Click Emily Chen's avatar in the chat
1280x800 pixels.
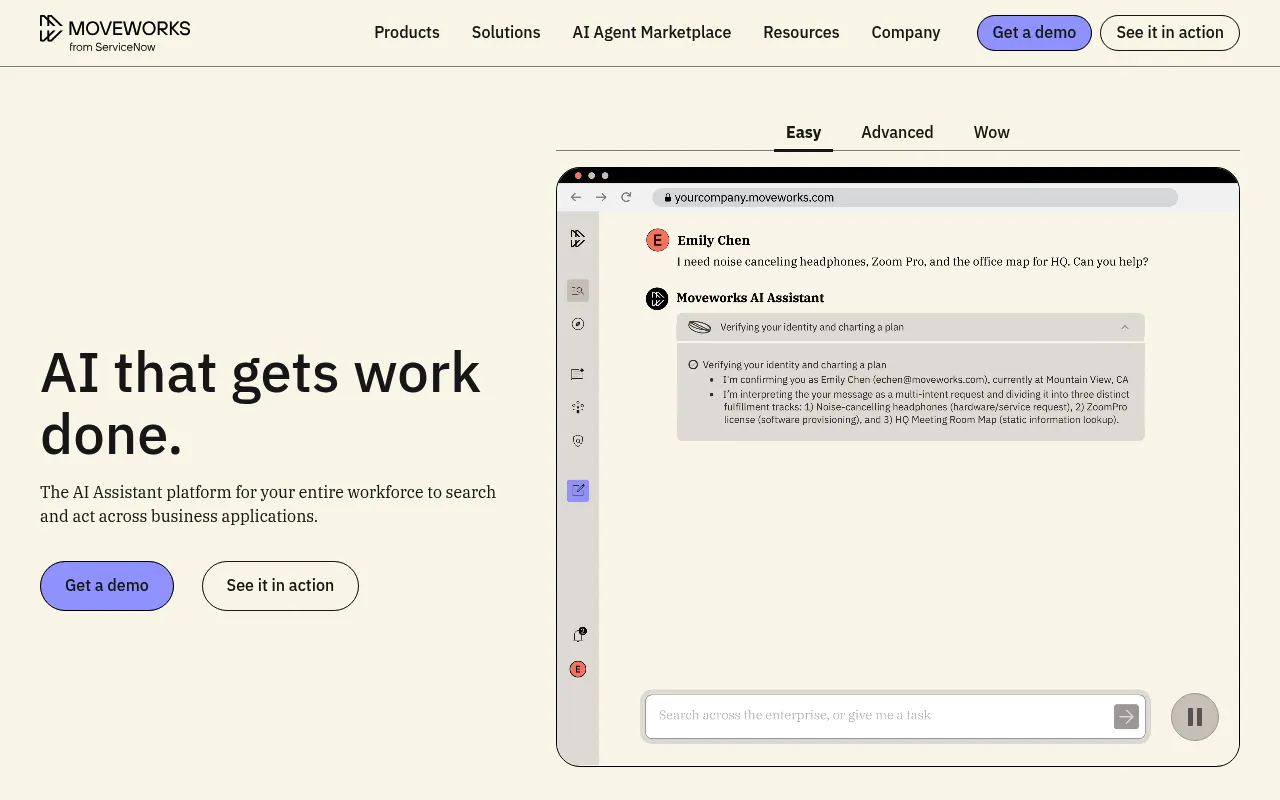[x=657, y=240]
